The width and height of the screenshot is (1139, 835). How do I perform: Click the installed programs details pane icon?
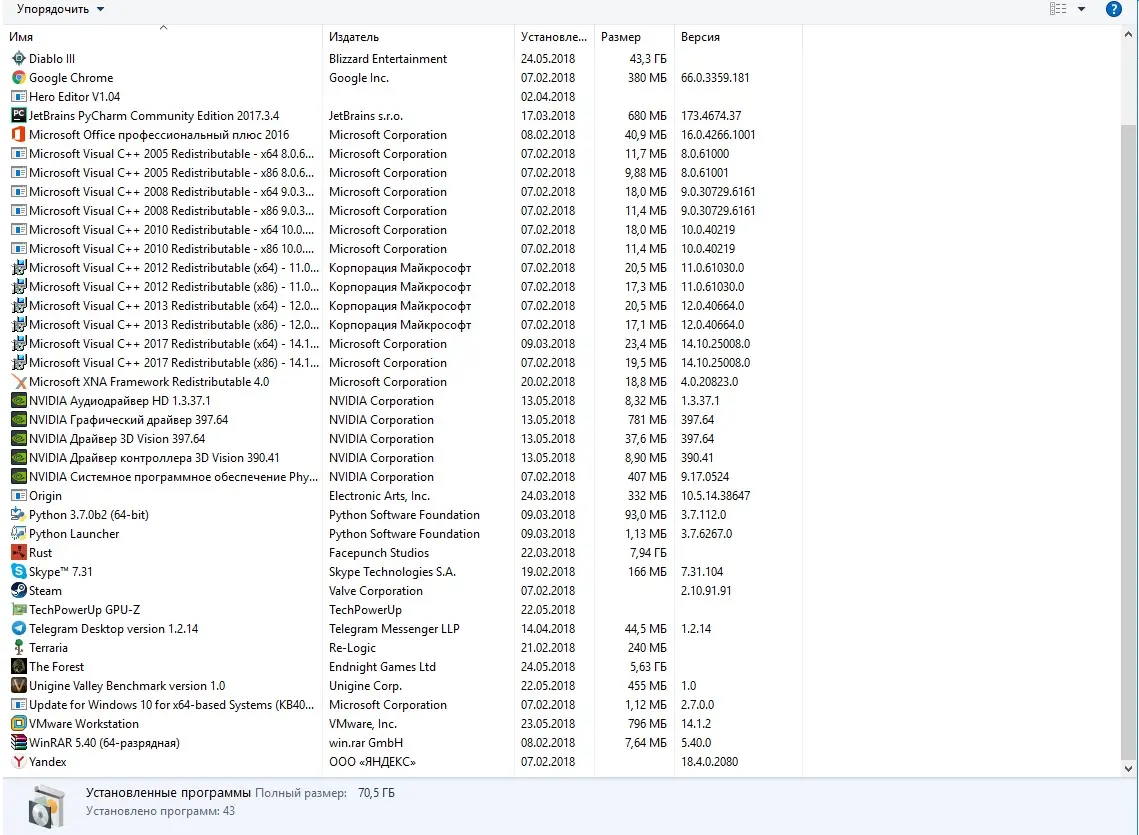click(46, 805)
